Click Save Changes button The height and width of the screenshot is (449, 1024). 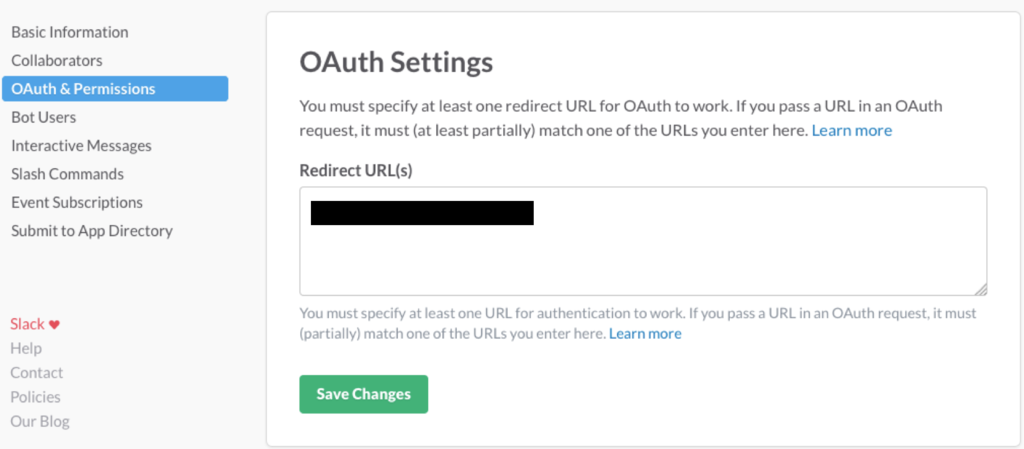364,394
